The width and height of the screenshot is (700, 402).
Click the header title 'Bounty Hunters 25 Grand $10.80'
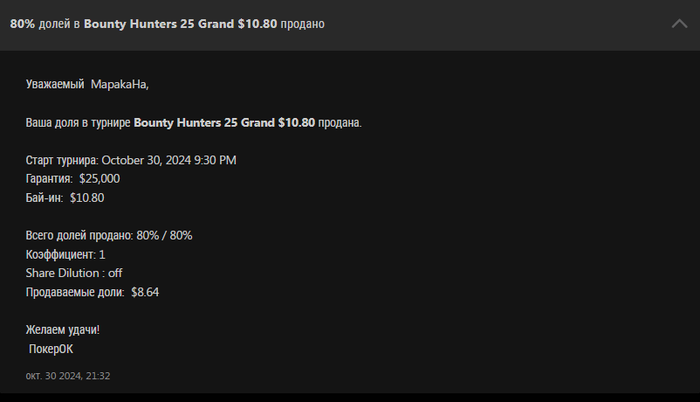(180, 24)
